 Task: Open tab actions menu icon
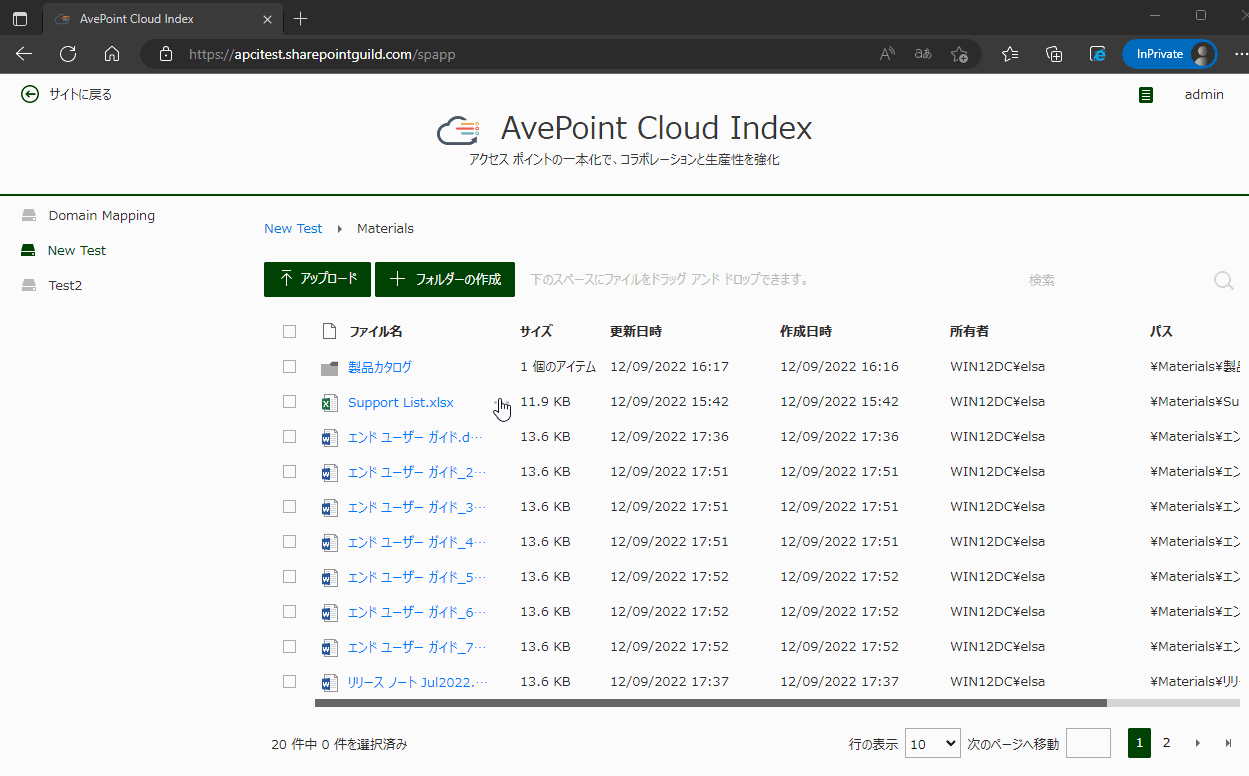(x=19, y=18)
